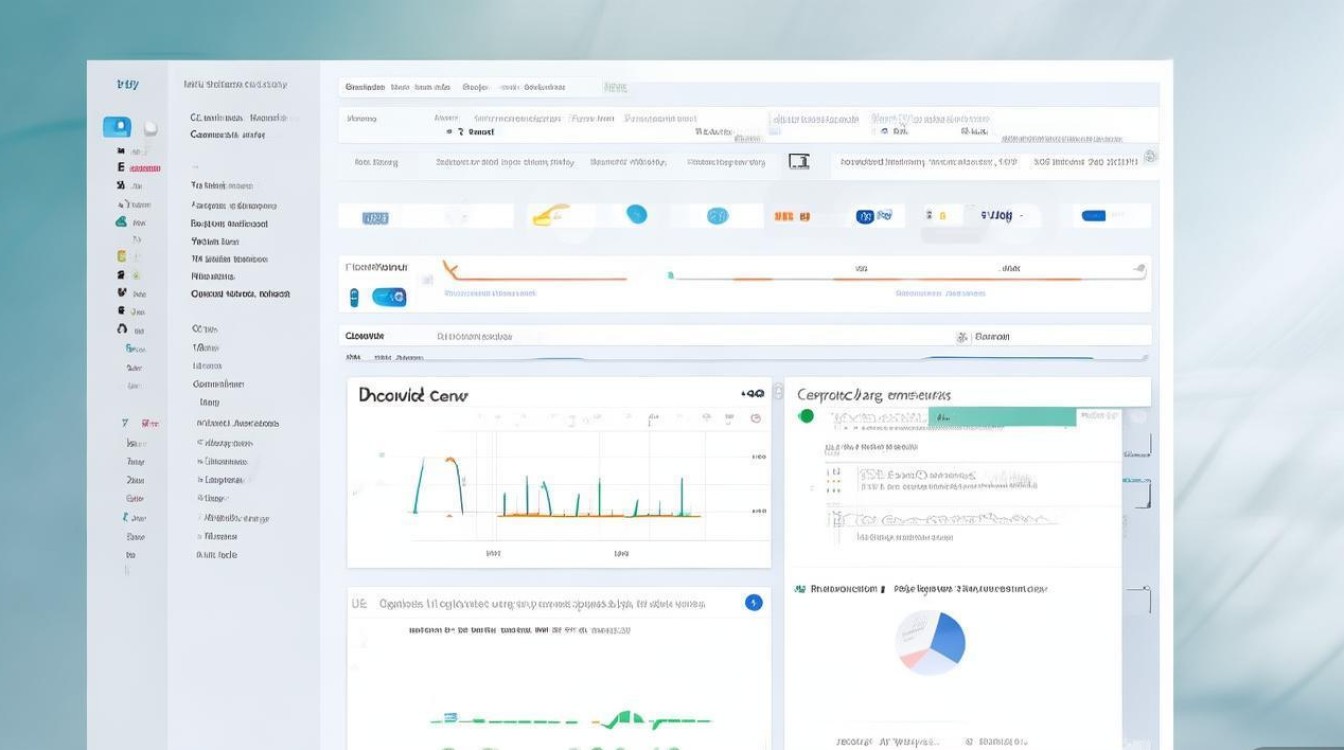Click the dark blue button at the start of the icon strip

[x=375, y=217]
